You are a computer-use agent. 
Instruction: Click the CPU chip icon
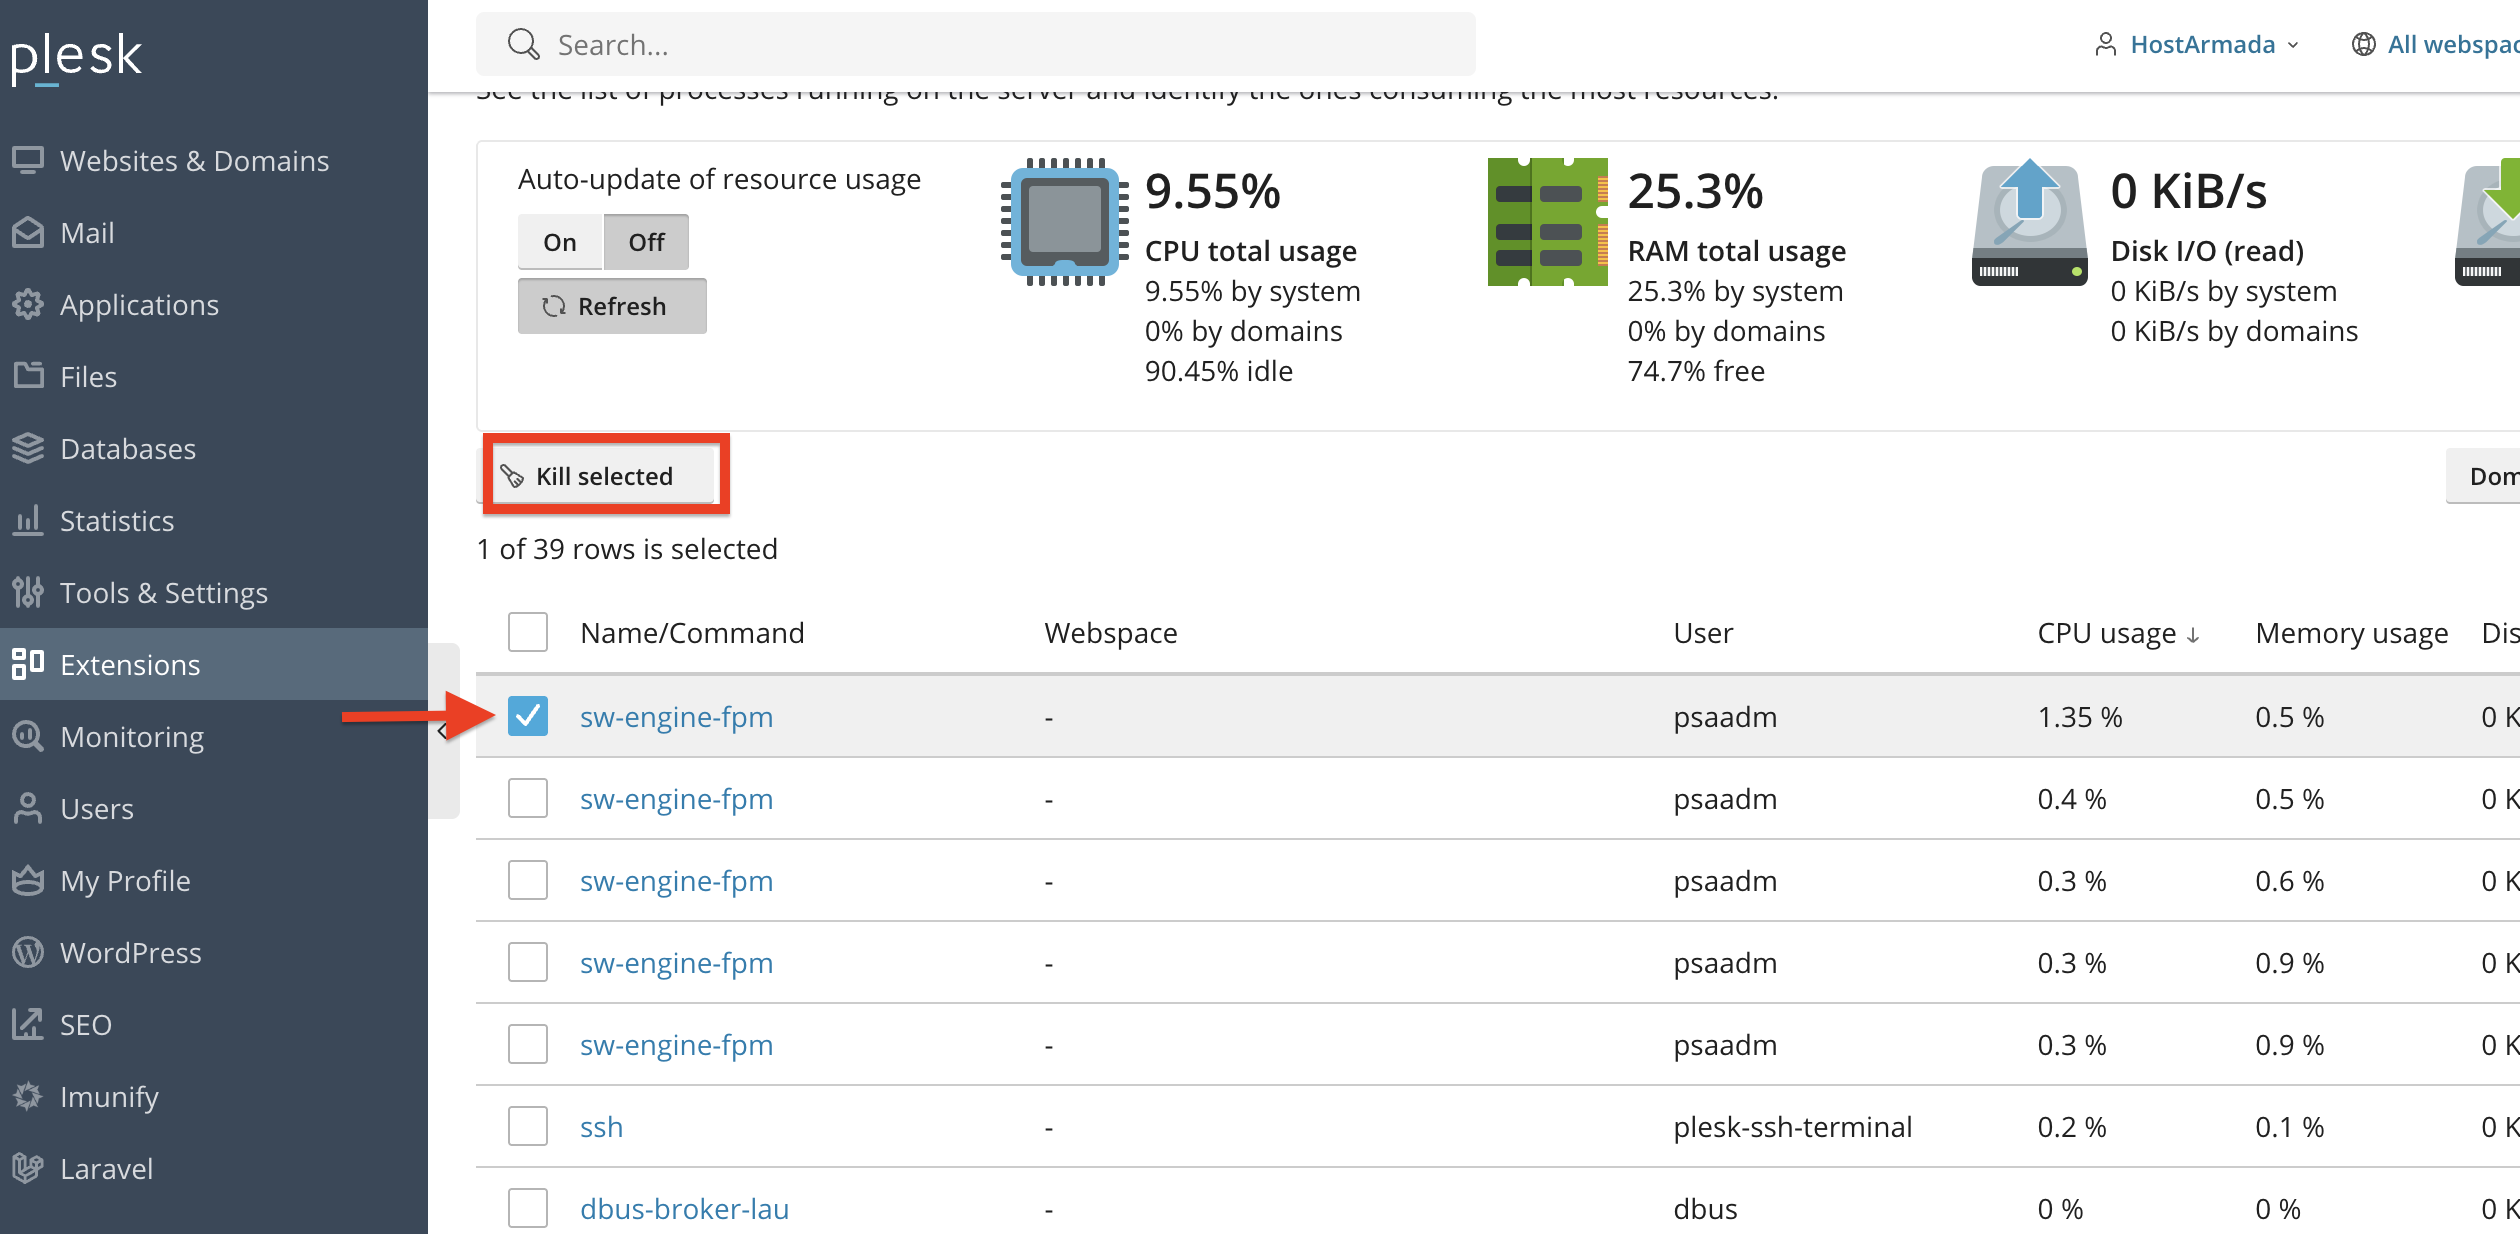[1064, 221]
